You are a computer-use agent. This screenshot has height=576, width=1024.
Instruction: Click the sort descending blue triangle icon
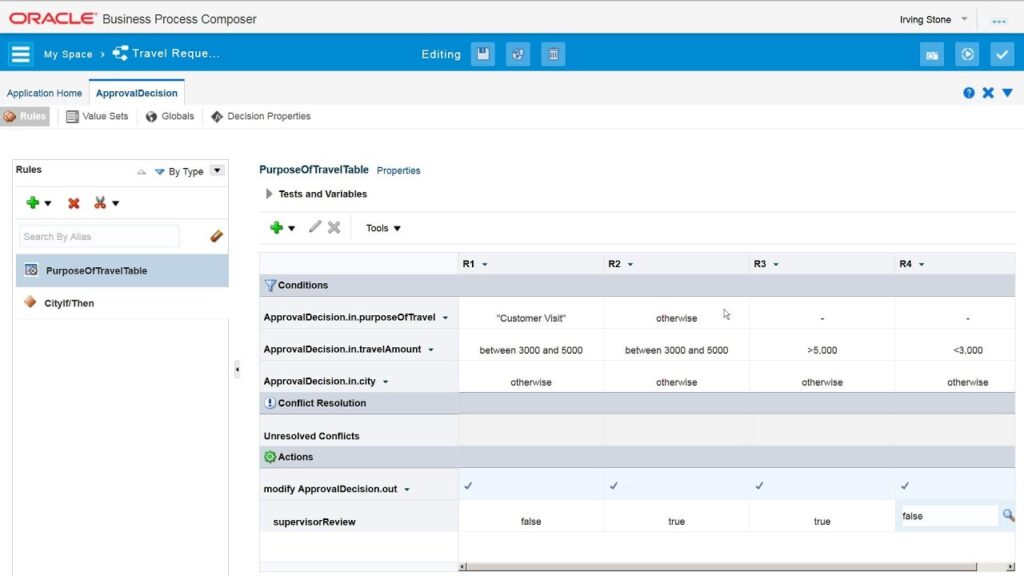click(x=159, y=172)
